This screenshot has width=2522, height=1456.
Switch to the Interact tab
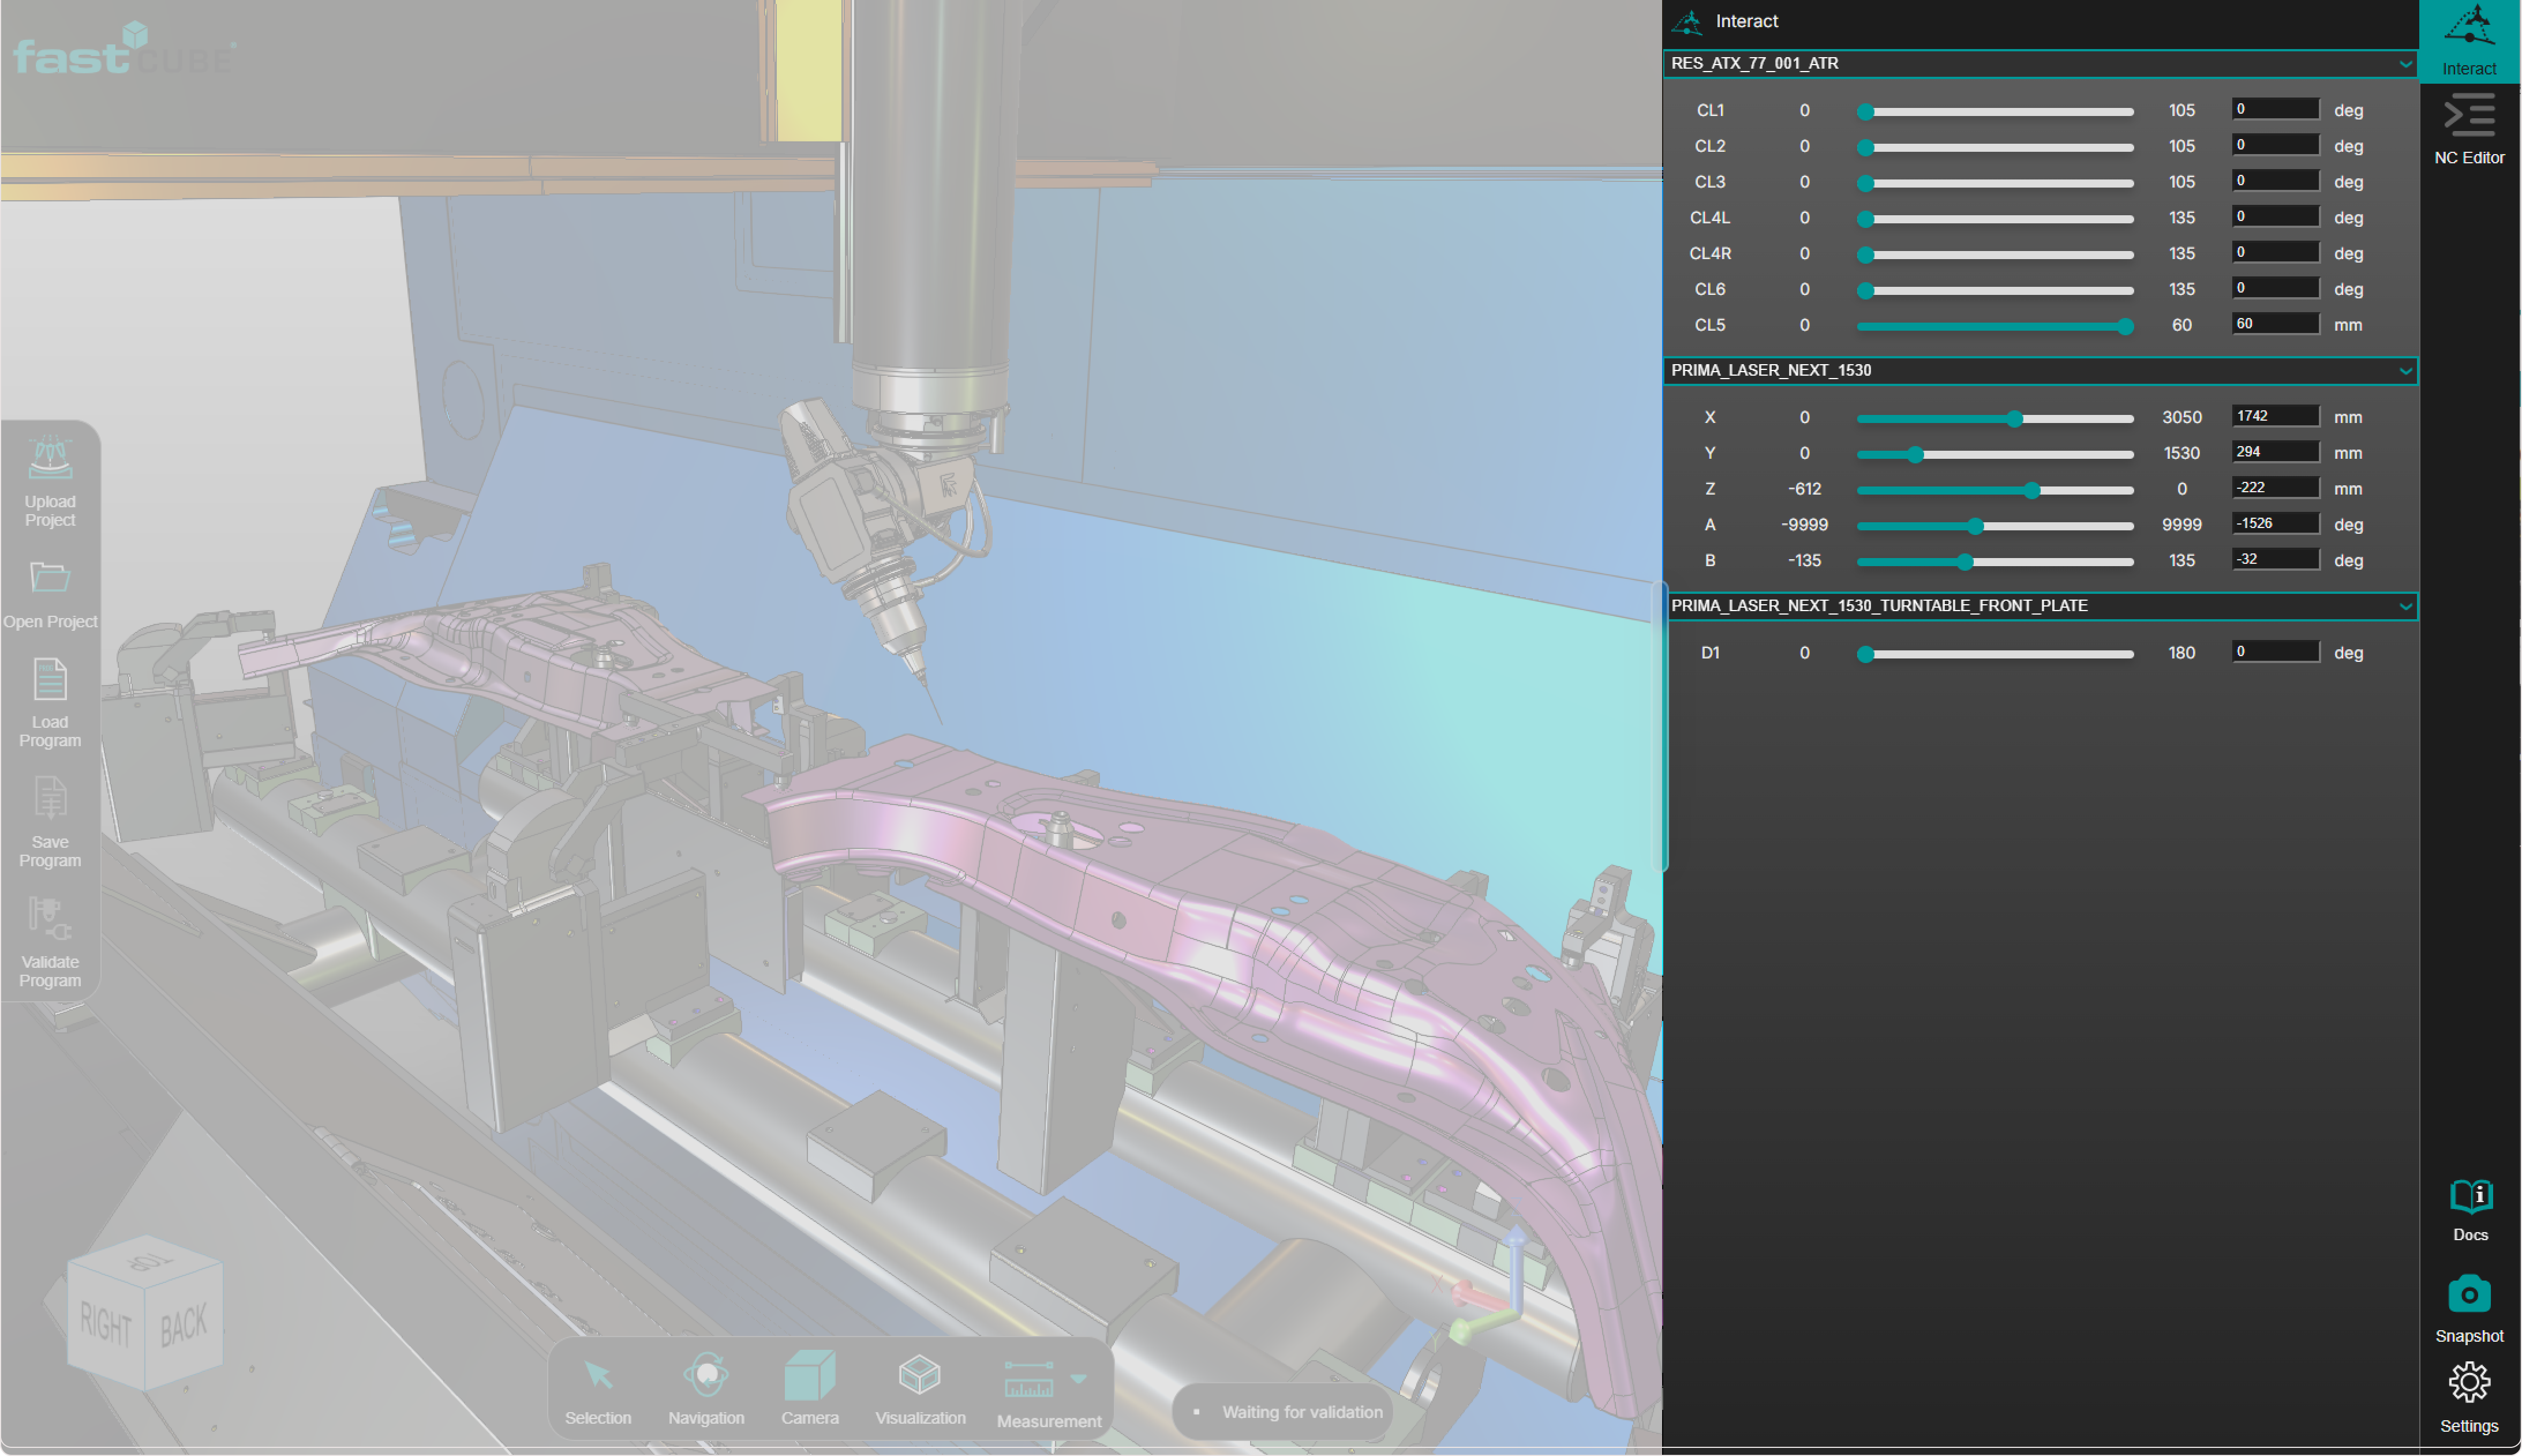pos(2468,40)
